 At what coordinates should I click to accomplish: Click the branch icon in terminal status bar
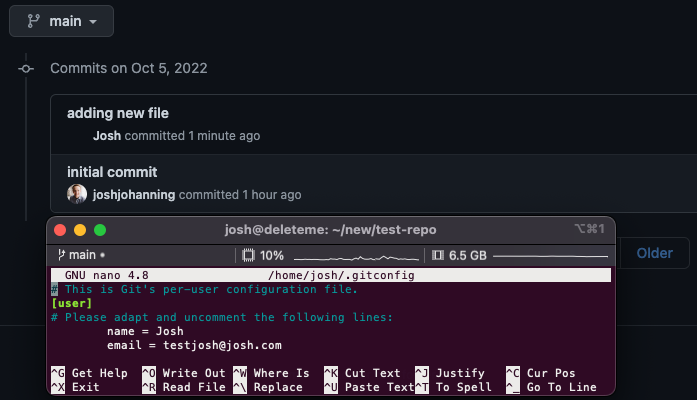[x=62, y=255]
